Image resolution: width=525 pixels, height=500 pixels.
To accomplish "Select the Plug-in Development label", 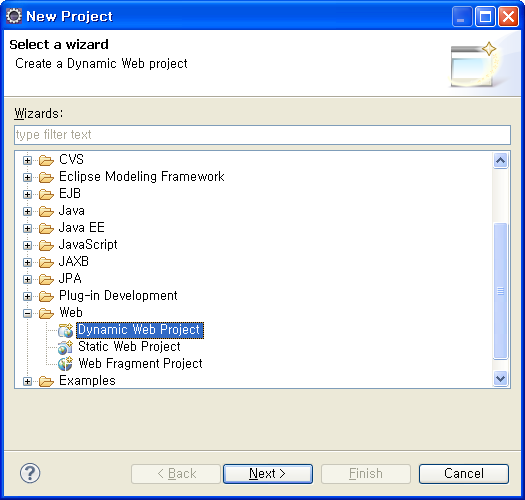I will [x=118, y=296].
